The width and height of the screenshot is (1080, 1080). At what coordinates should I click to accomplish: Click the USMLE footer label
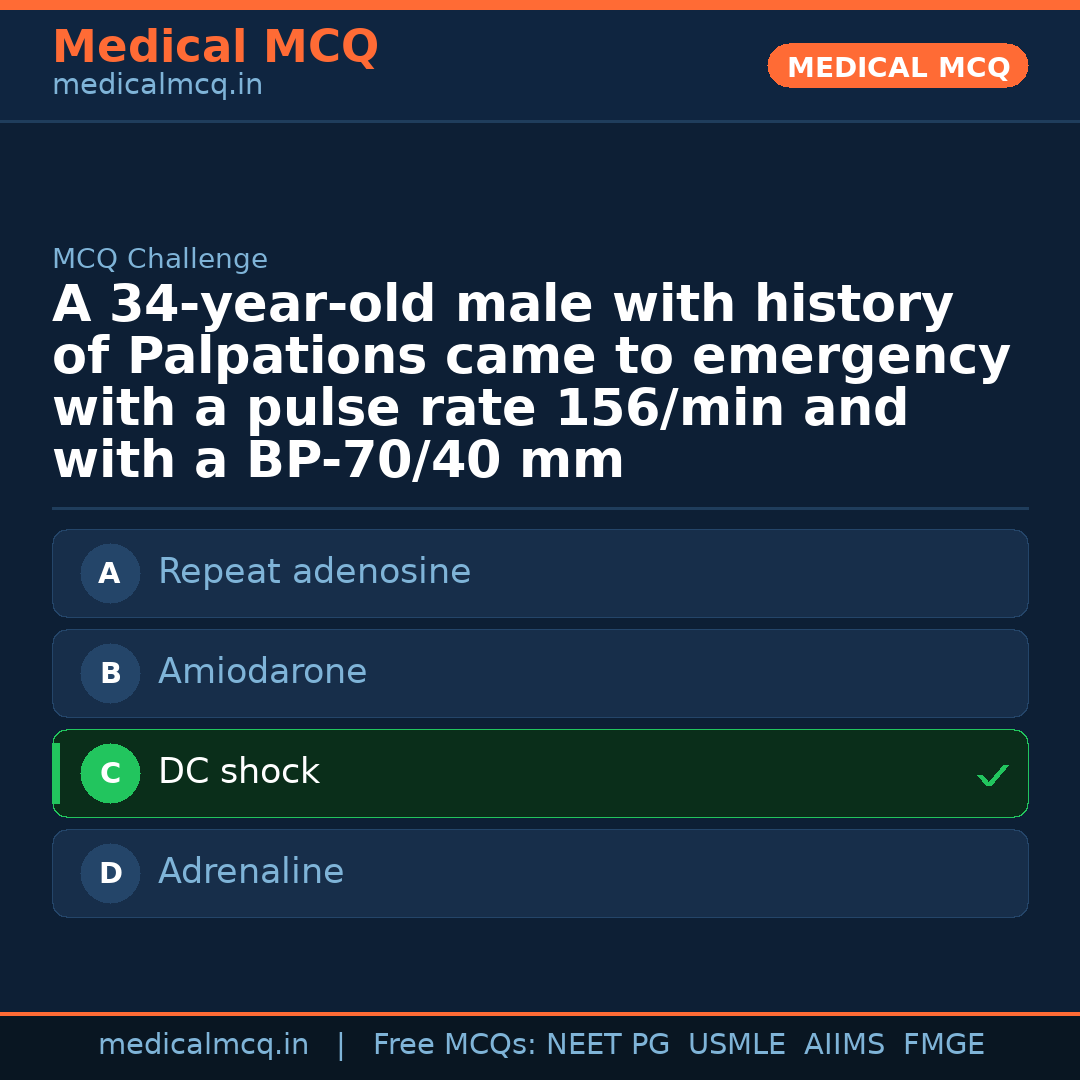736,1045
